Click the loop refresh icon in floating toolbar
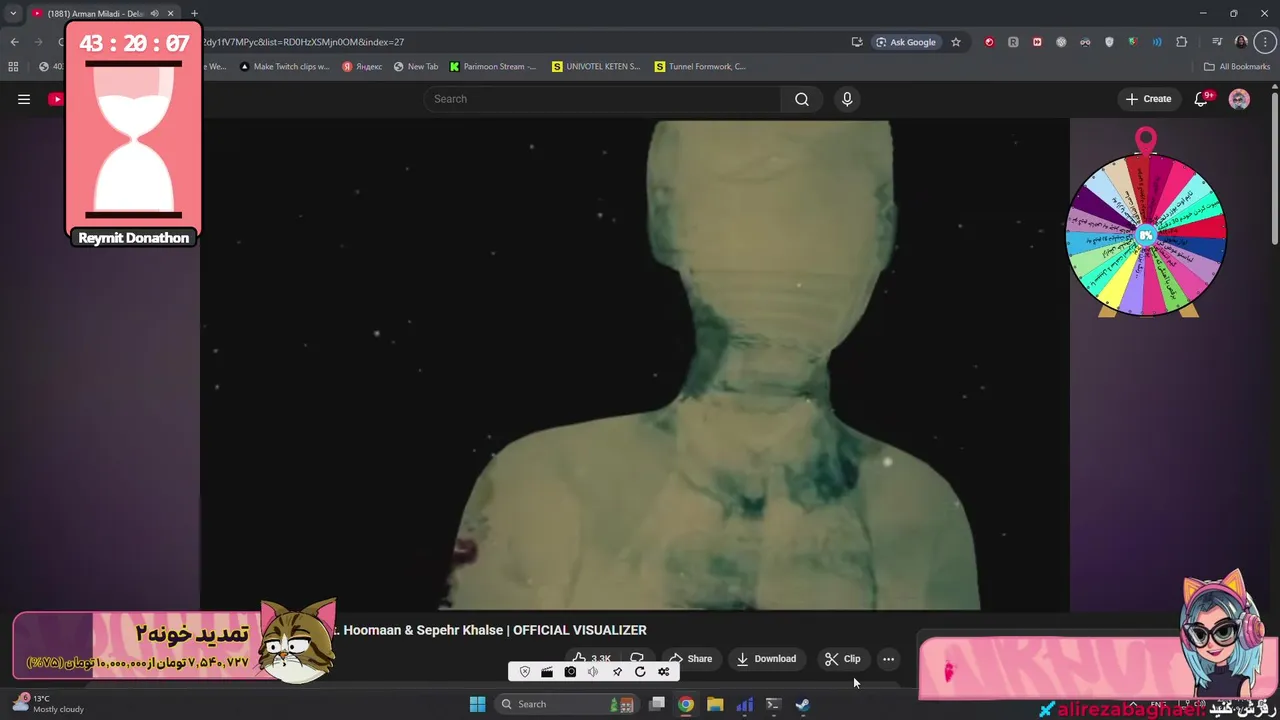The width and height of the screenshot is (1280, 720). [x=640, y=672]
